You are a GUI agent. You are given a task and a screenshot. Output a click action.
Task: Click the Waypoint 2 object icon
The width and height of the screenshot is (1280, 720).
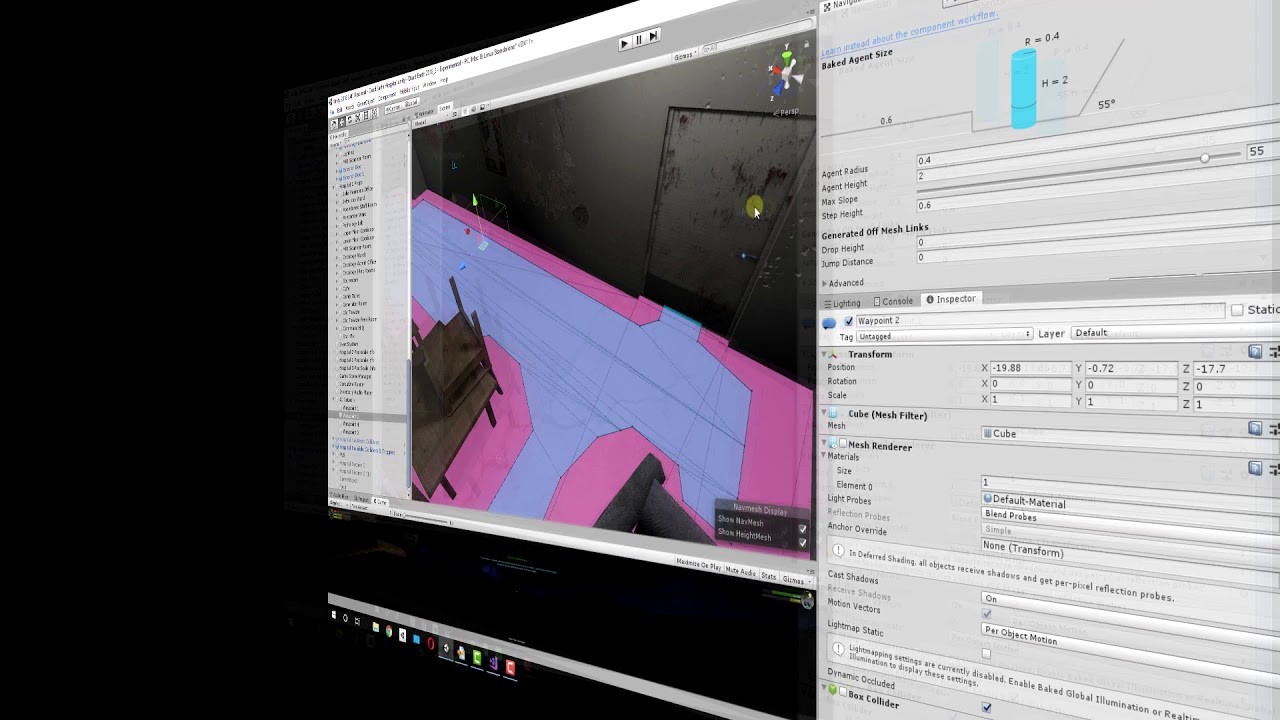coord(829,323)
